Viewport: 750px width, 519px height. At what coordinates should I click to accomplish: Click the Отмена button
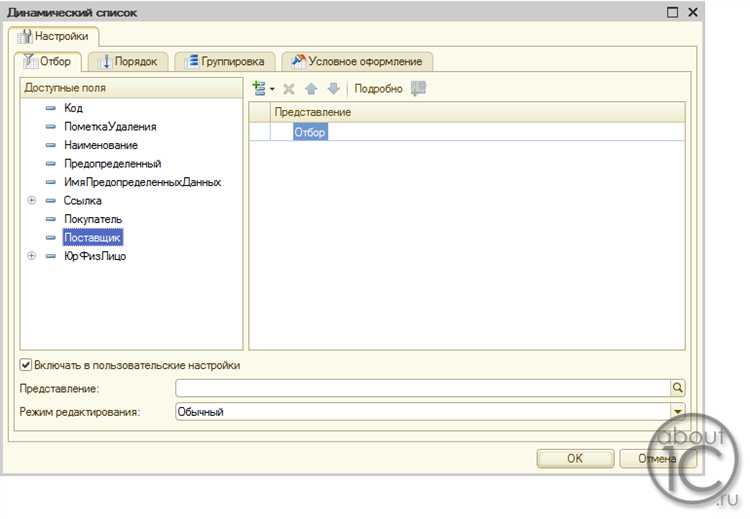click(x=657, y=458)
